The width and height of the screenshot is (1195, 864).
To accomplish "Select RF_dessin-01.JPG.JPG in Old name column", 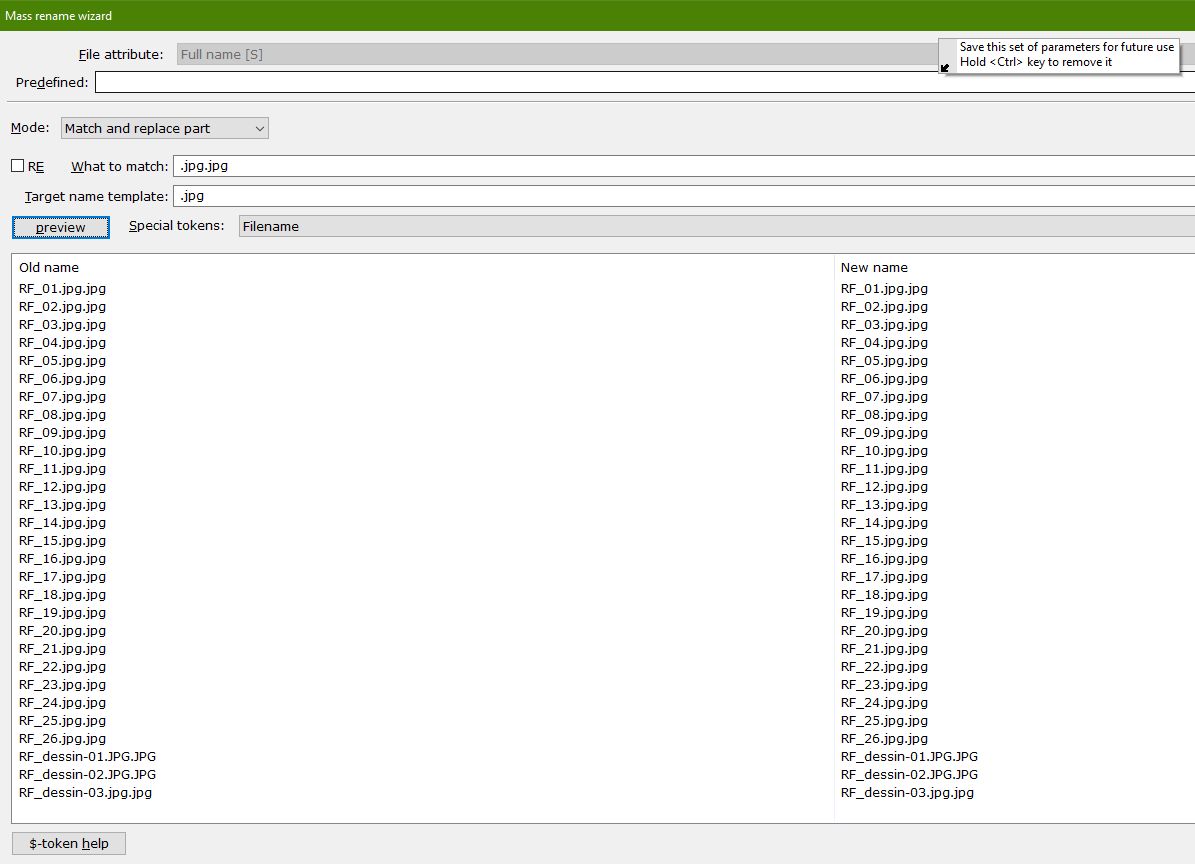I will point(87,756).
